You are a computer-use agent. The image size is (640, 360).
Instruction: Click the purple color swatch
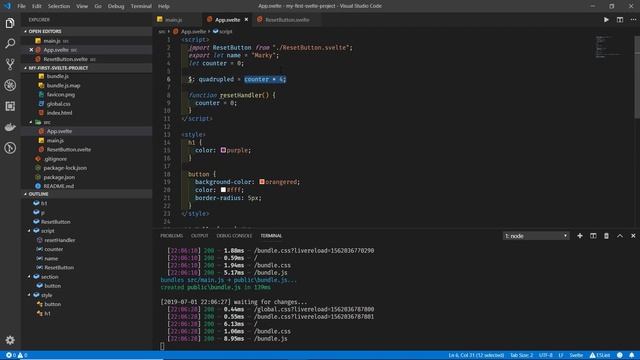(x=223, y=150)
